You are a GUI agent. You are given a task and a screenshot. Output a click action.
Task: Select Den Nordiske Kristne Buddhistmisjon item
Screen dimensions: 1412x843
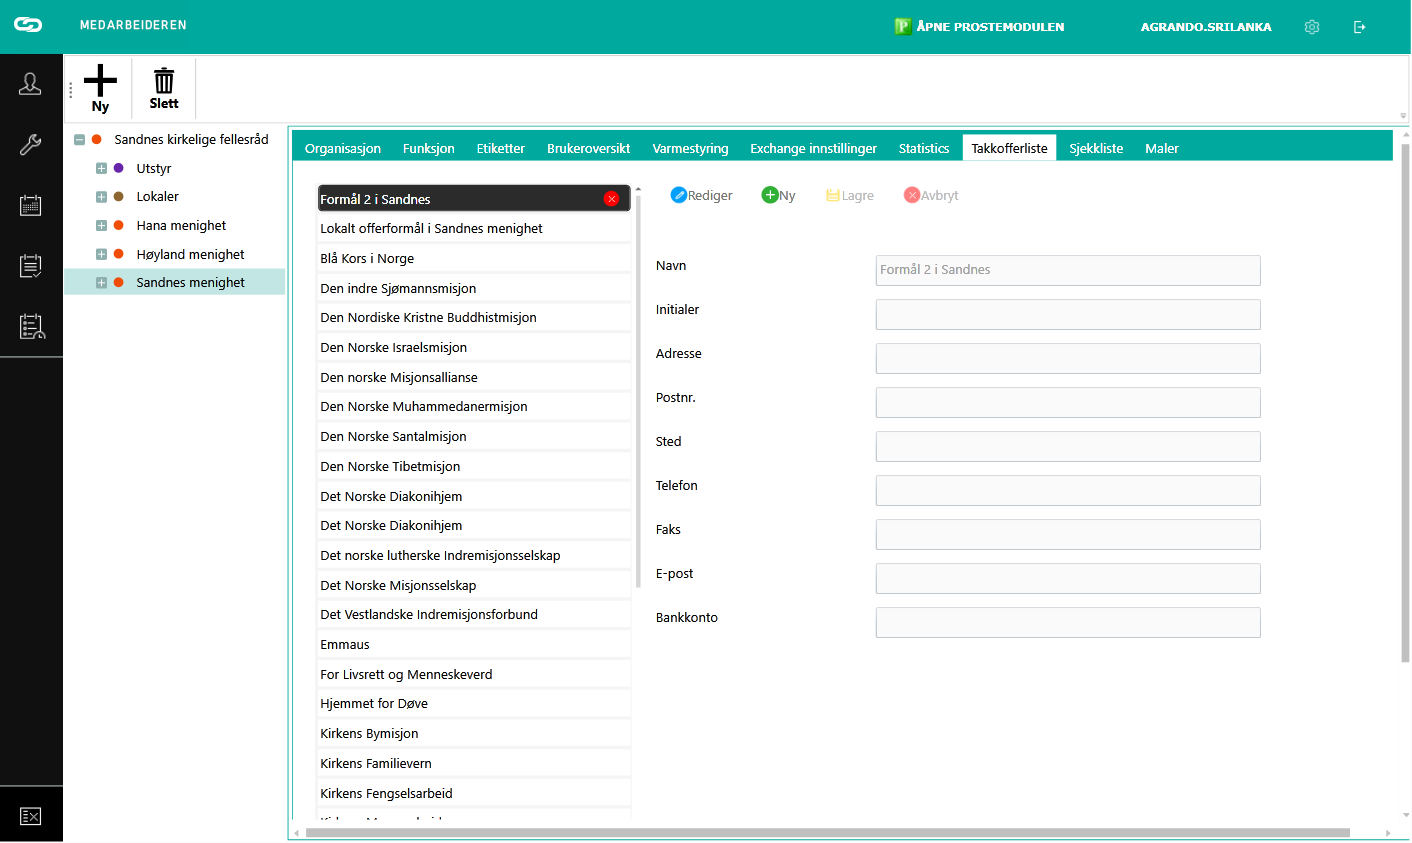474,318
